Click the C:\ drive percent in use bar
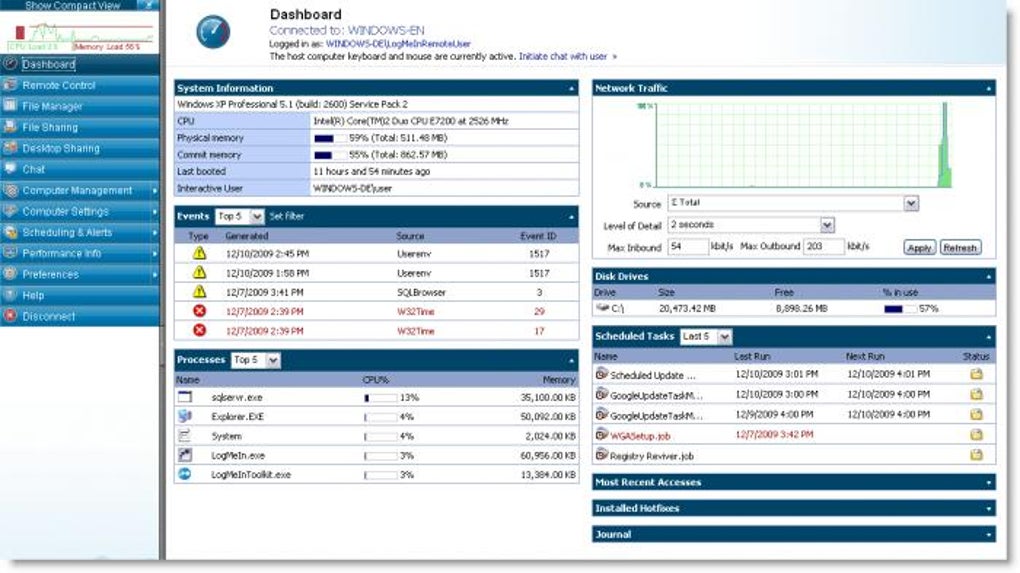 [900, 309]
